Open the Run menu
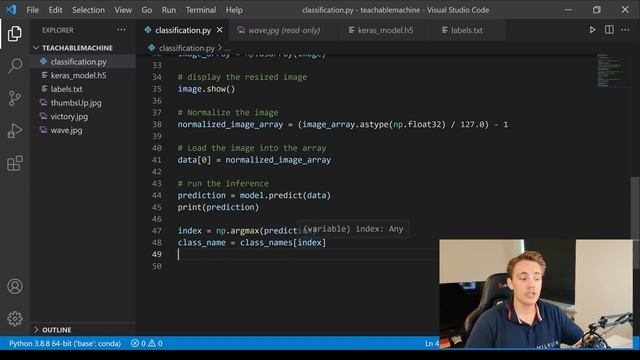640x360 pixels. click(169, 10)
